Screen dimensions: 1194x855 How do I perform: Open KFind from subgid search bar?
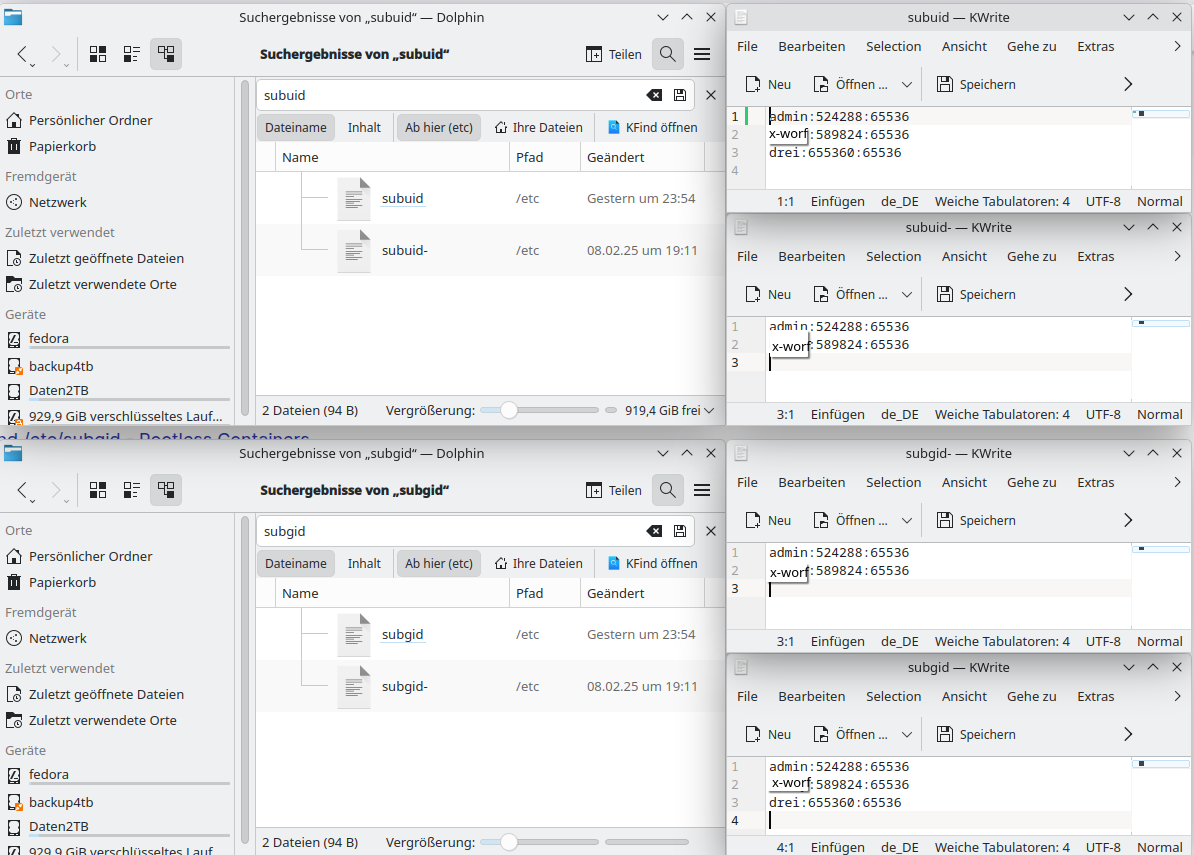coord(653,563)
